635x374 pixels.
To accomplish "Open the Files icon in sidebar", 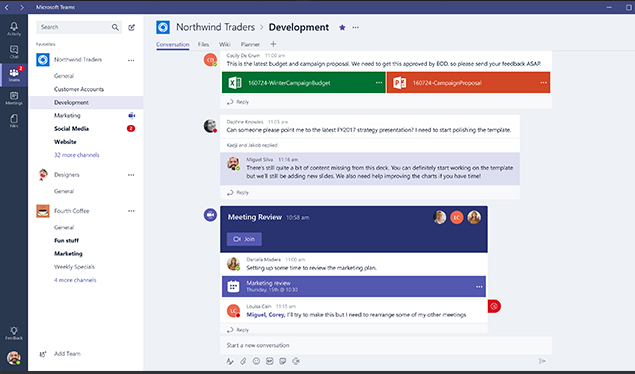I will (x=14, y=121).
